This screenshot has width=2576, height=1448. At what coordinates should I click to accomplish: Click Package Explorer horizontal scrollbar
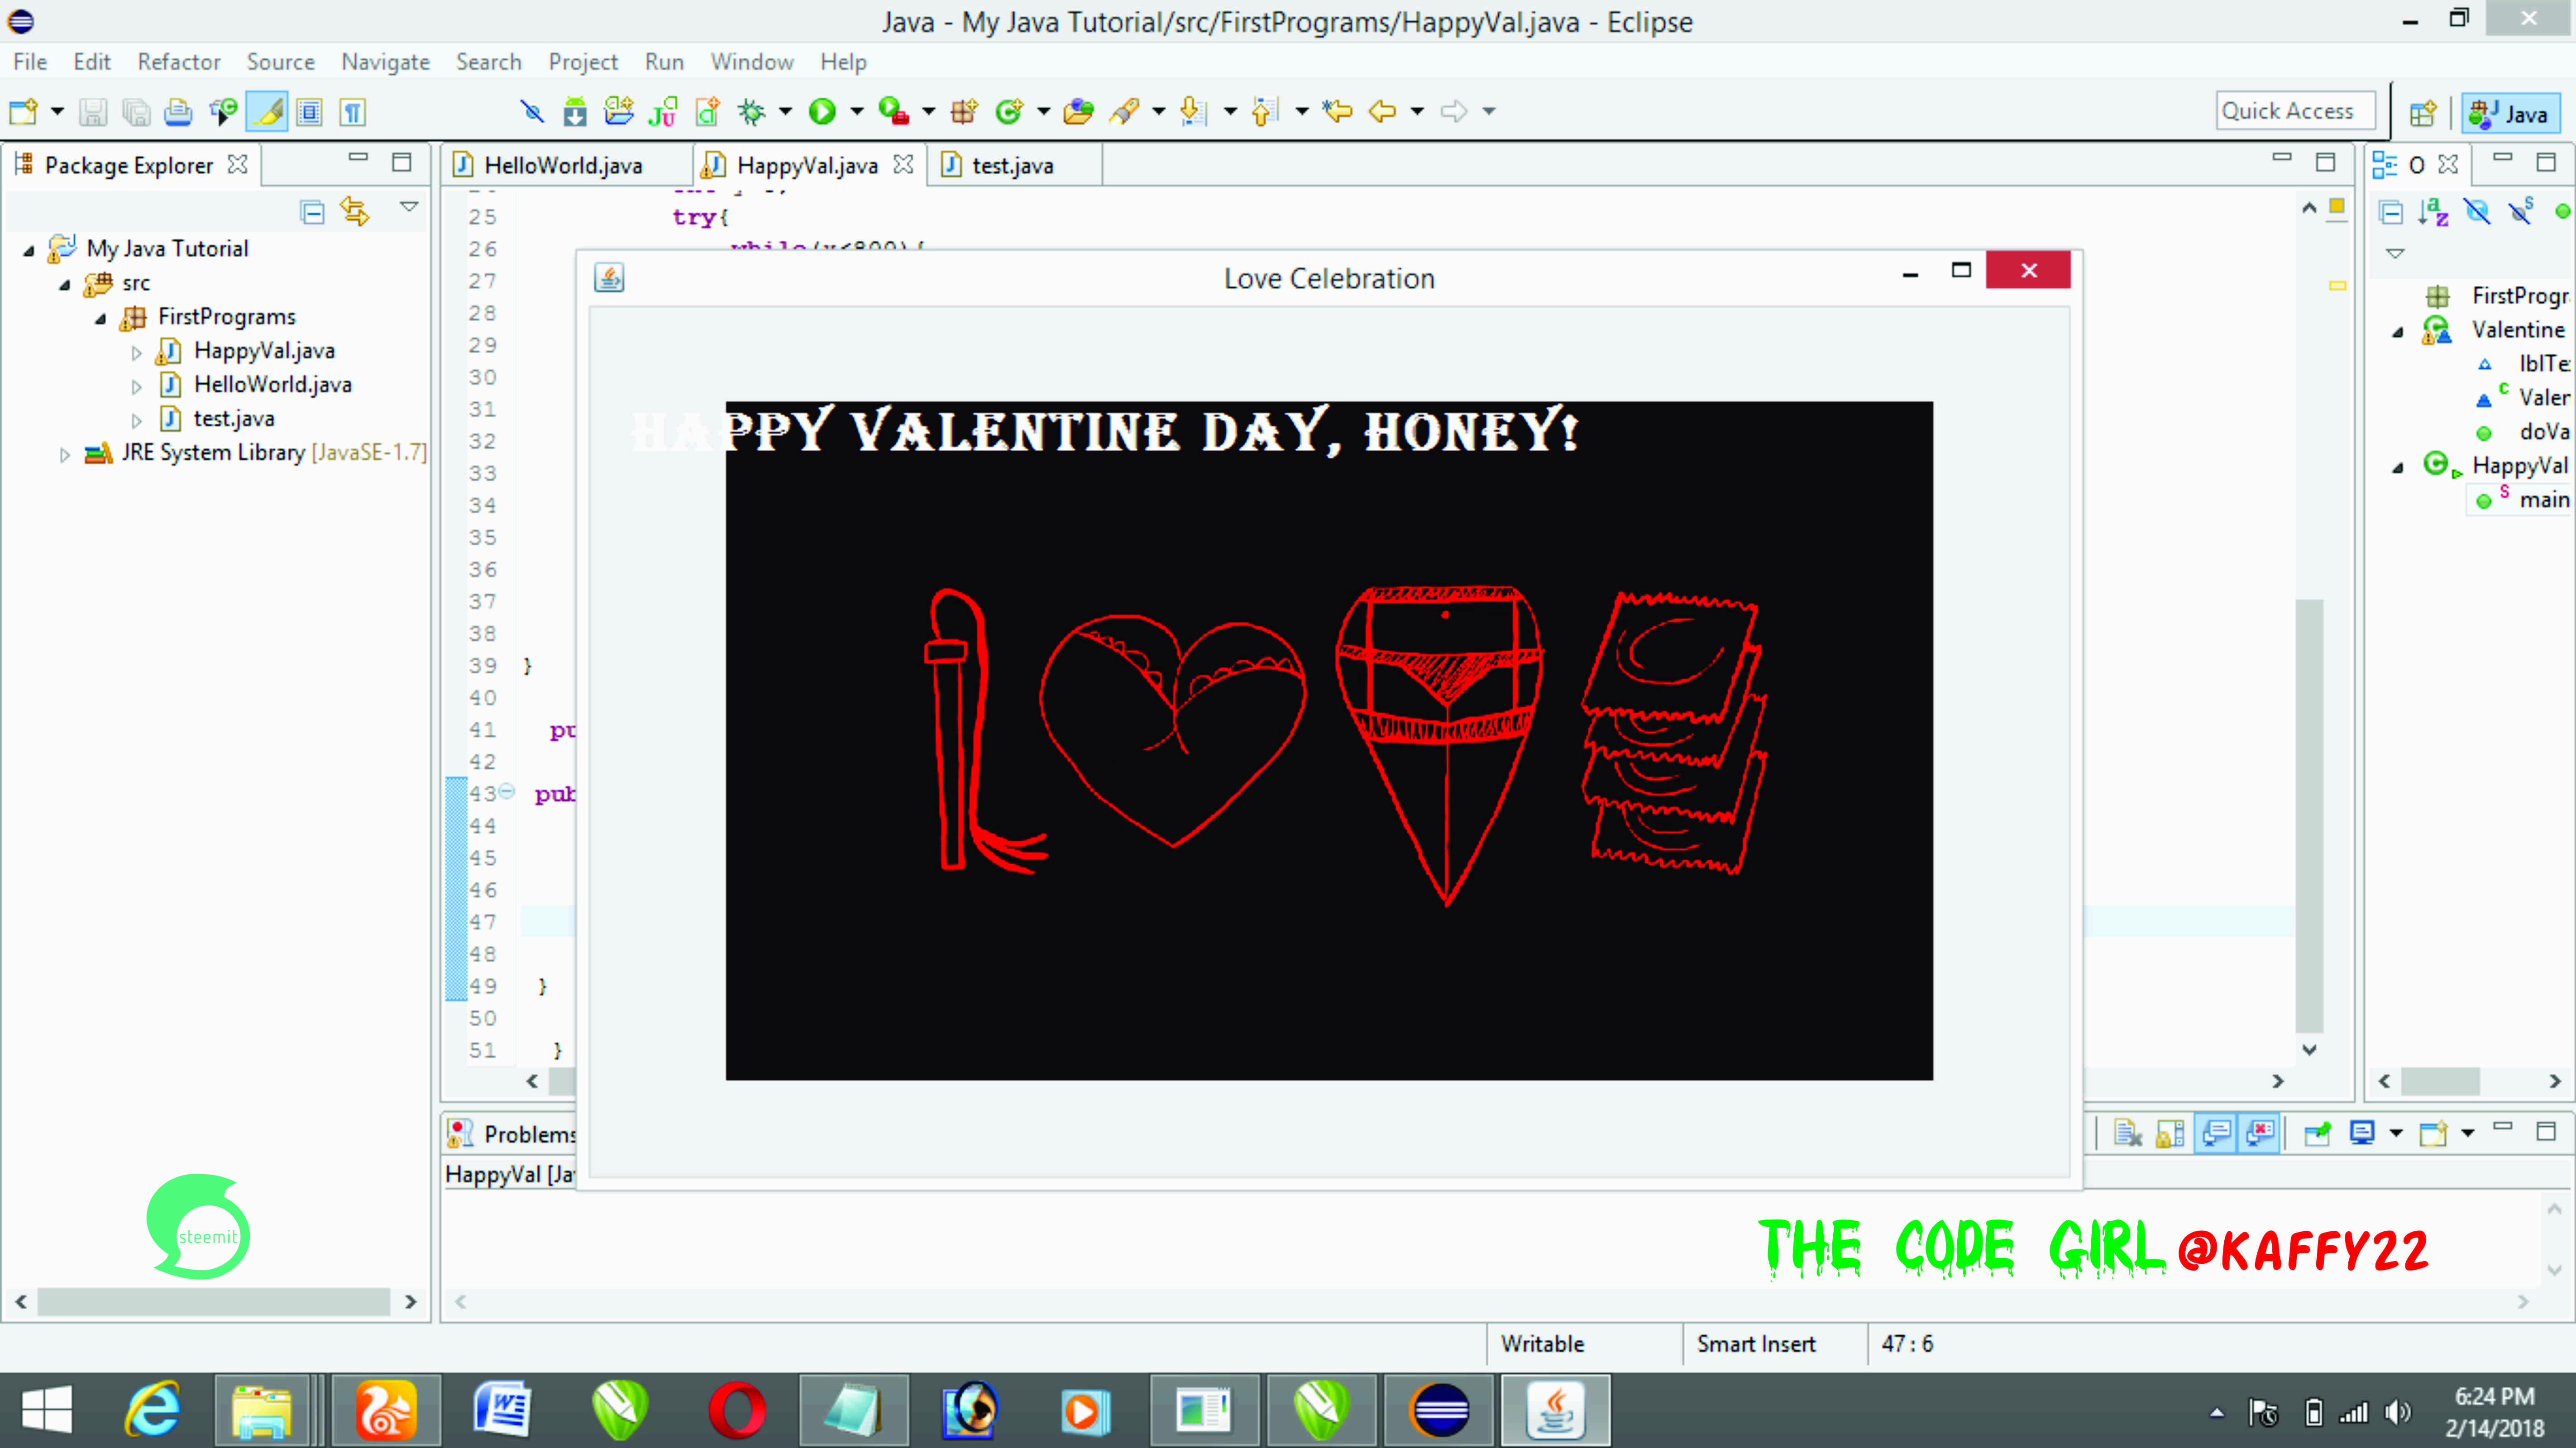pos(213,1301)
